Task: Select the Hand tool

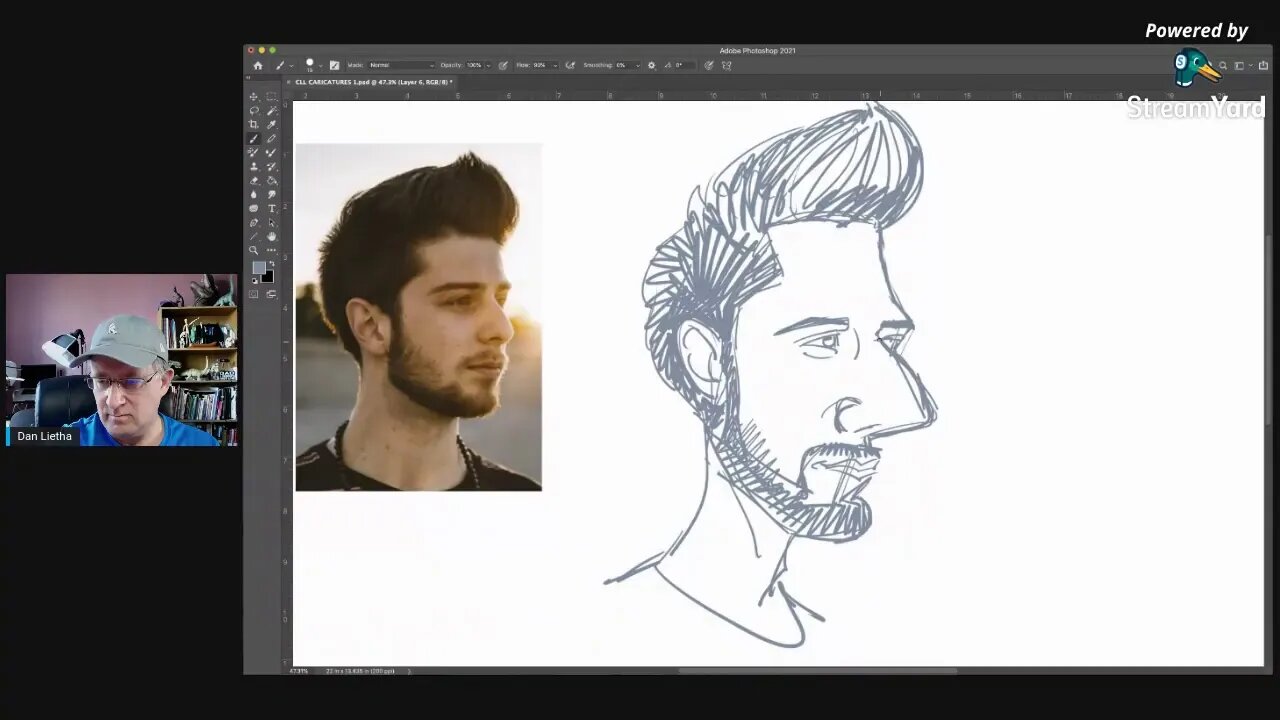Action: point(272,236)
